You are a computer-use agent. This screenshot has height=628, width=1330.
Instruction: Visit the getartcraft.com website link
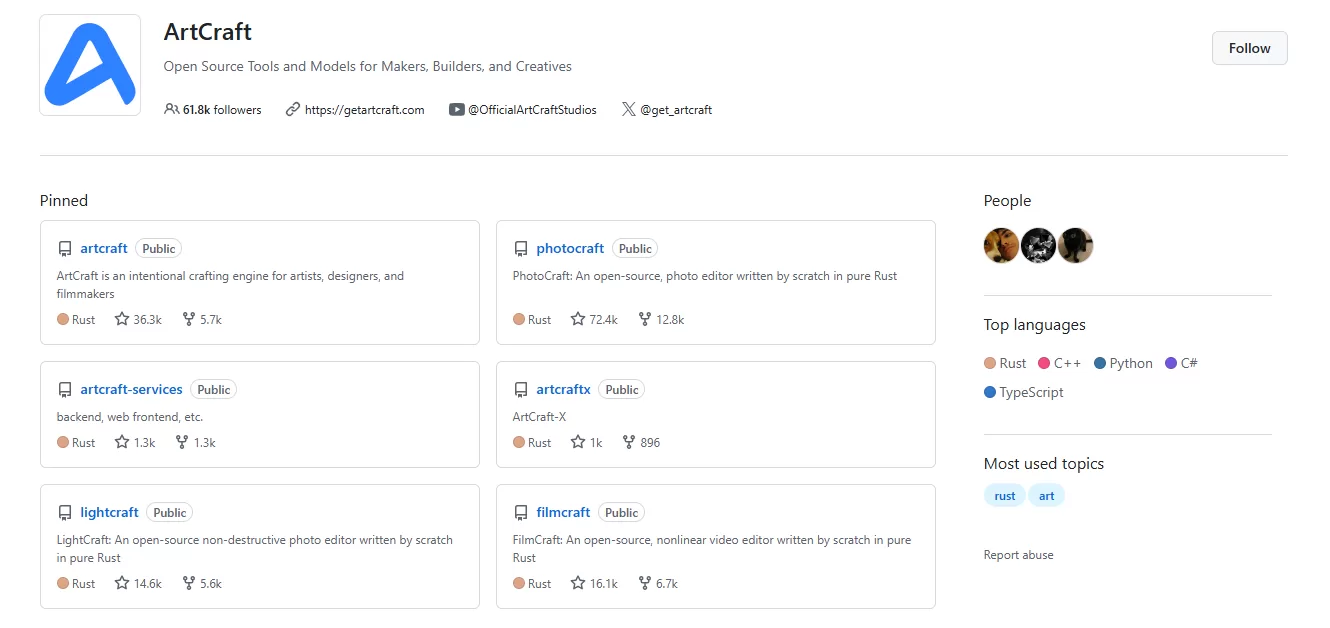click(364, 110)
